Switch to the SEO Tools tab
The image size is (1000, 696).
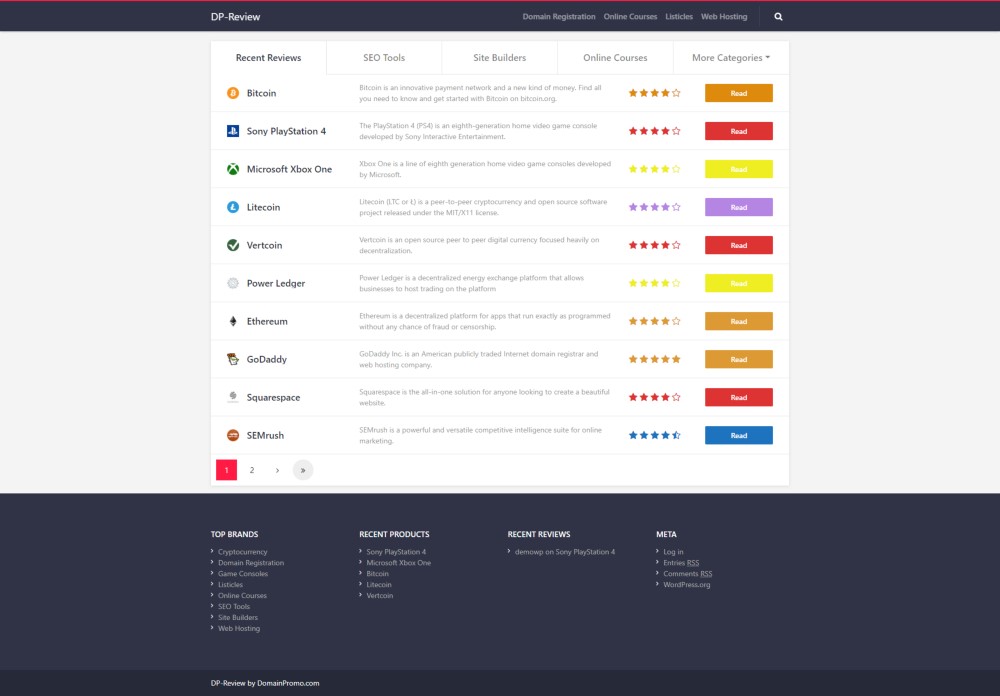pos(384,57)
